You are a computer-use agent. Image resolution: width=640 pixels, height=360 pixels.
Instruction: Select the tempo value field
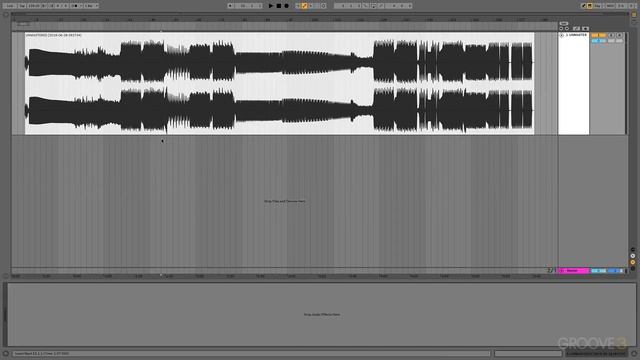click(33, 6)
